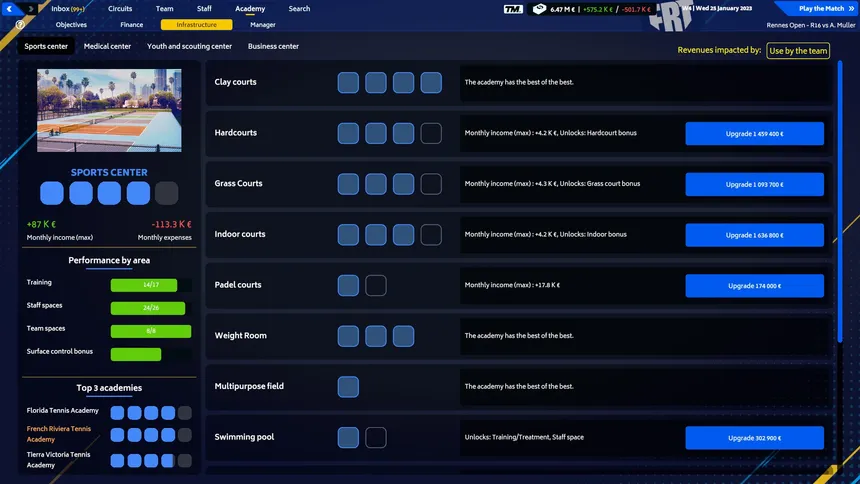The image size is (860, 484).
Task: Click the Clay courts row label
Action: point(235,82)
